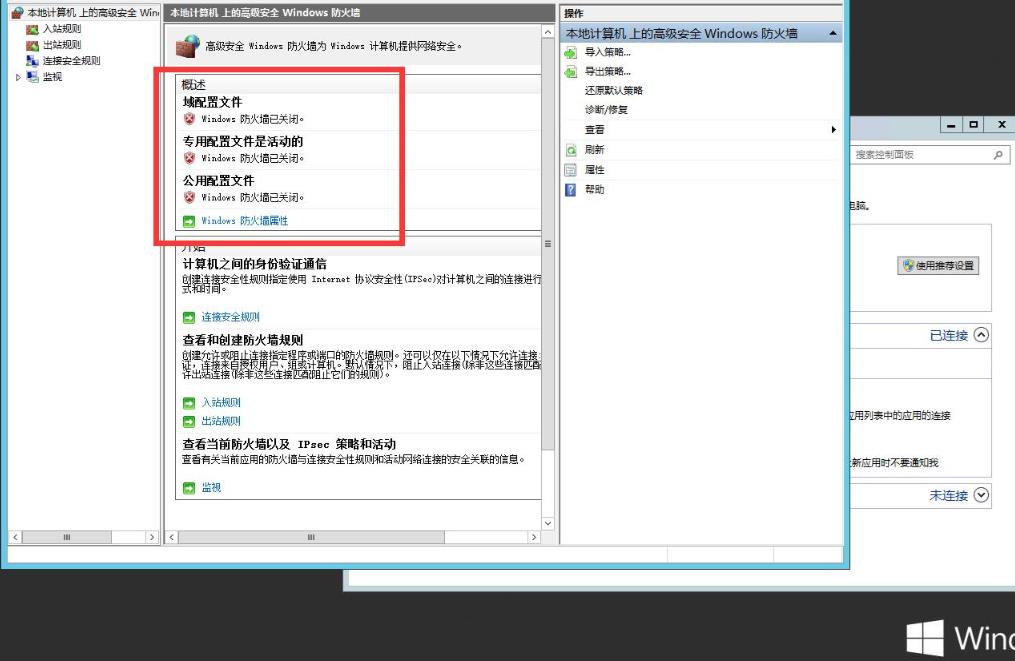Click the 监视 tree icon

point(32,77)
